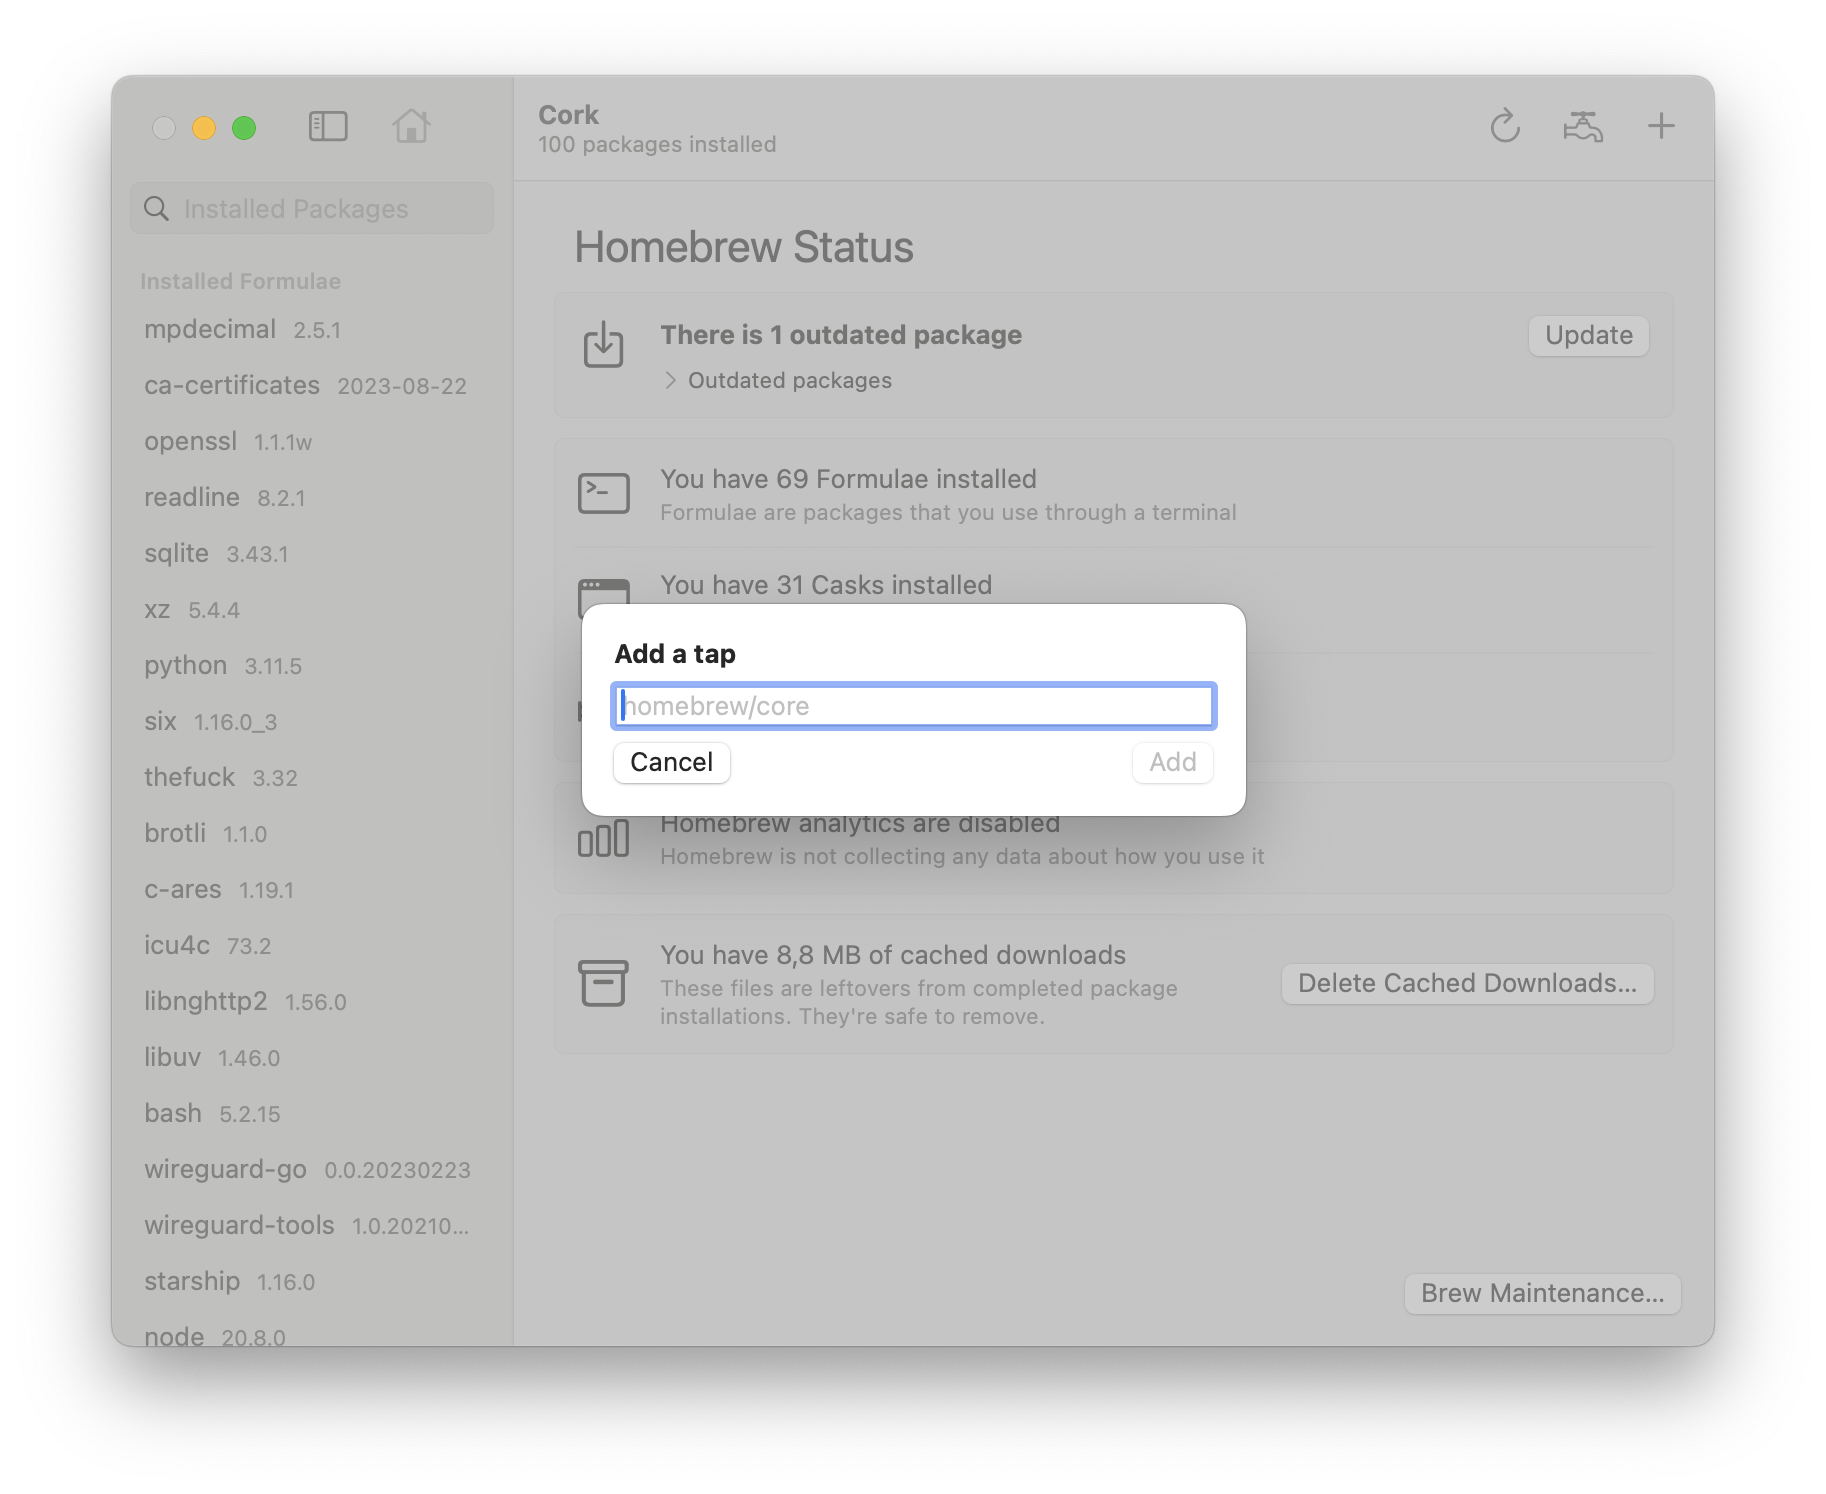This screenshot has width=1826, height=1494.
Task: Focus the Installed Packages search field
Action: [x=312, y=208]
